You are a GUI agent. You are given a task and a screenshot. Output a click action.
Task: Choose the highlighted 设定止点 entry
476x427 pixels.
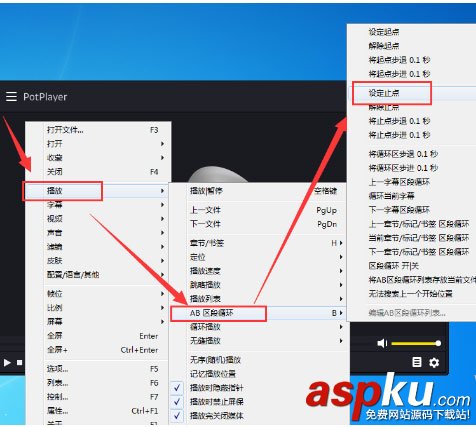pyautogui.click(x=412, y=93)
